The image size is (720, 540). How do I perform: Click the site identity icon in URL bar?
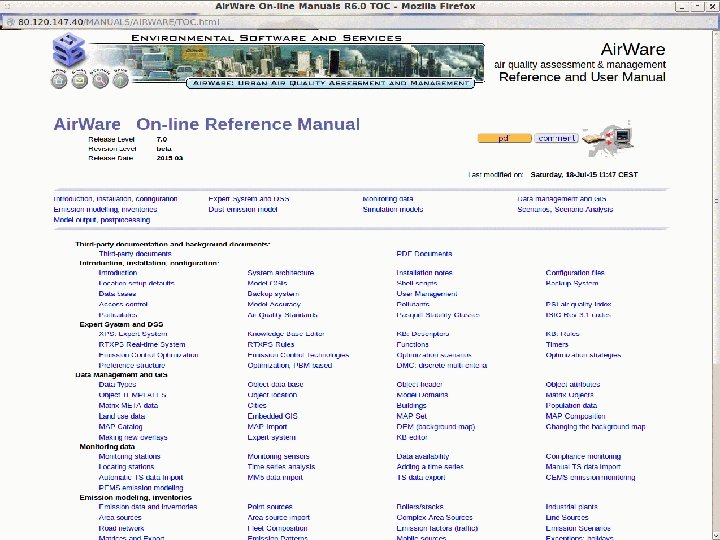[x=10, y=22]
